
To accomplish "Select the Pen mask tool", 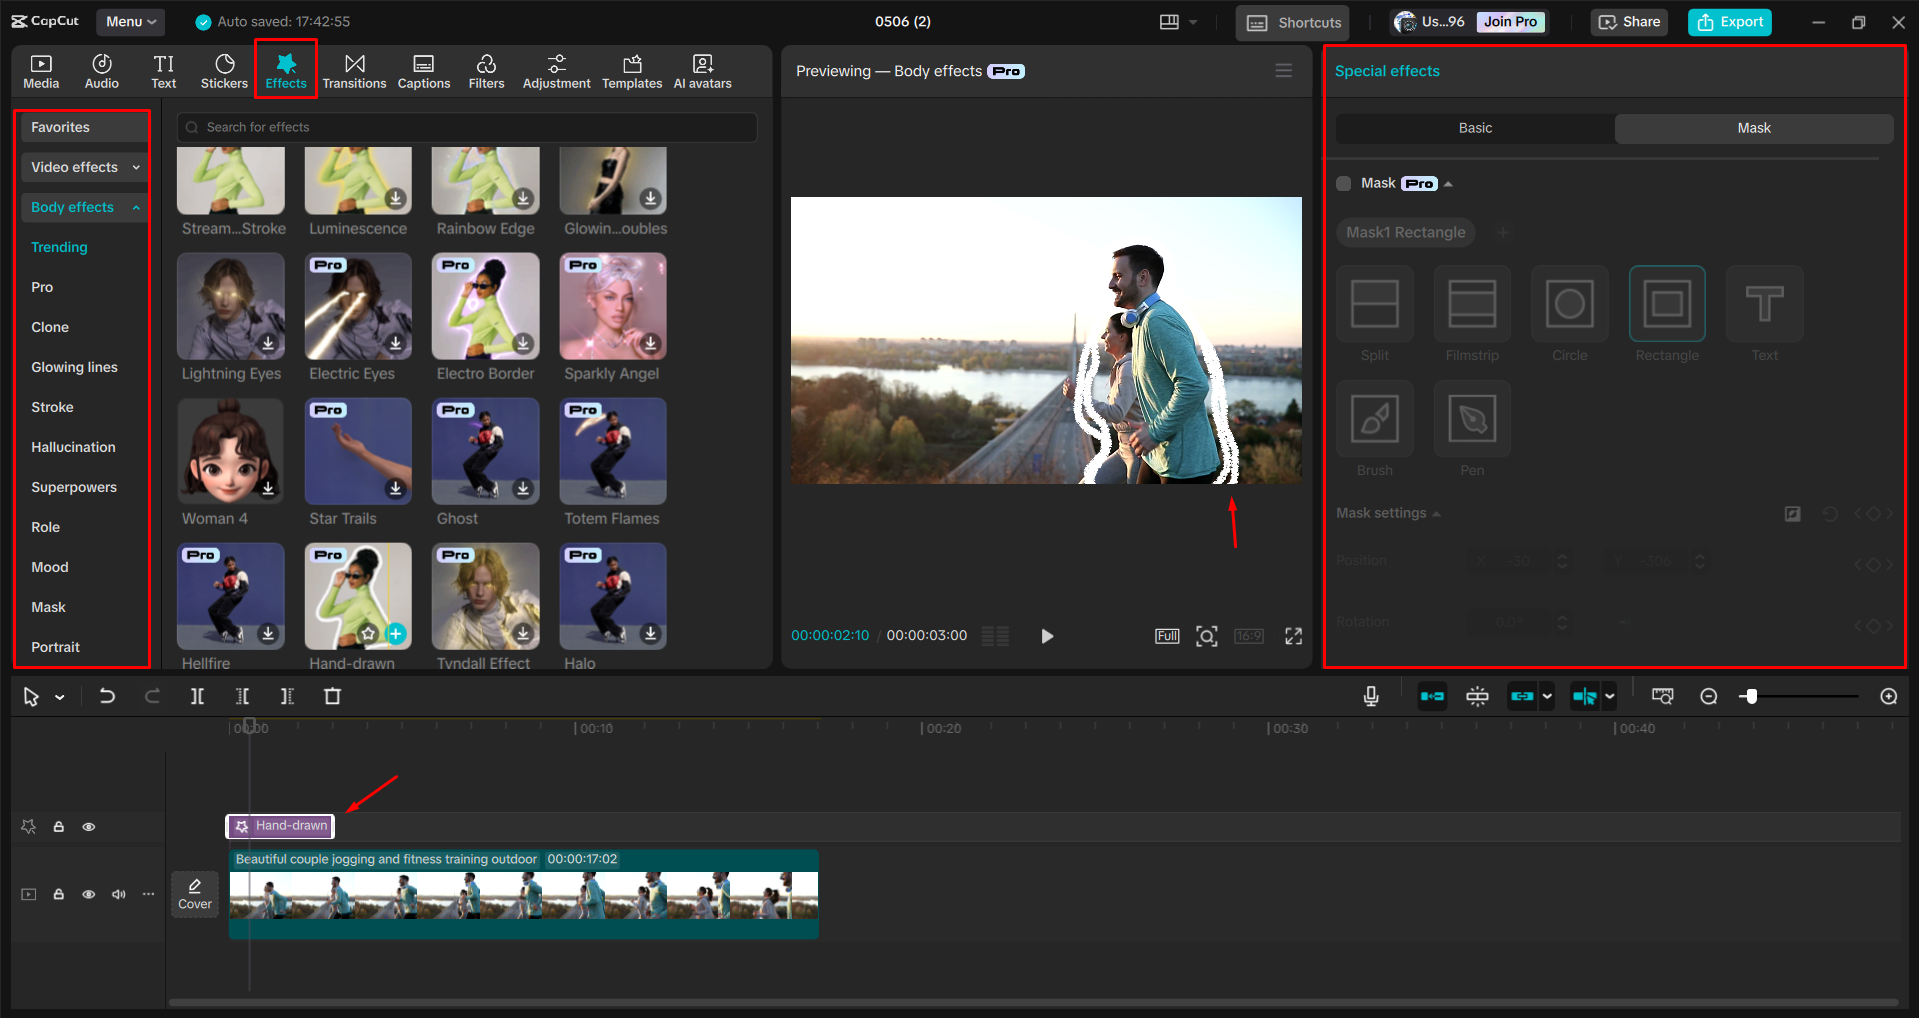I will 1471,419.
